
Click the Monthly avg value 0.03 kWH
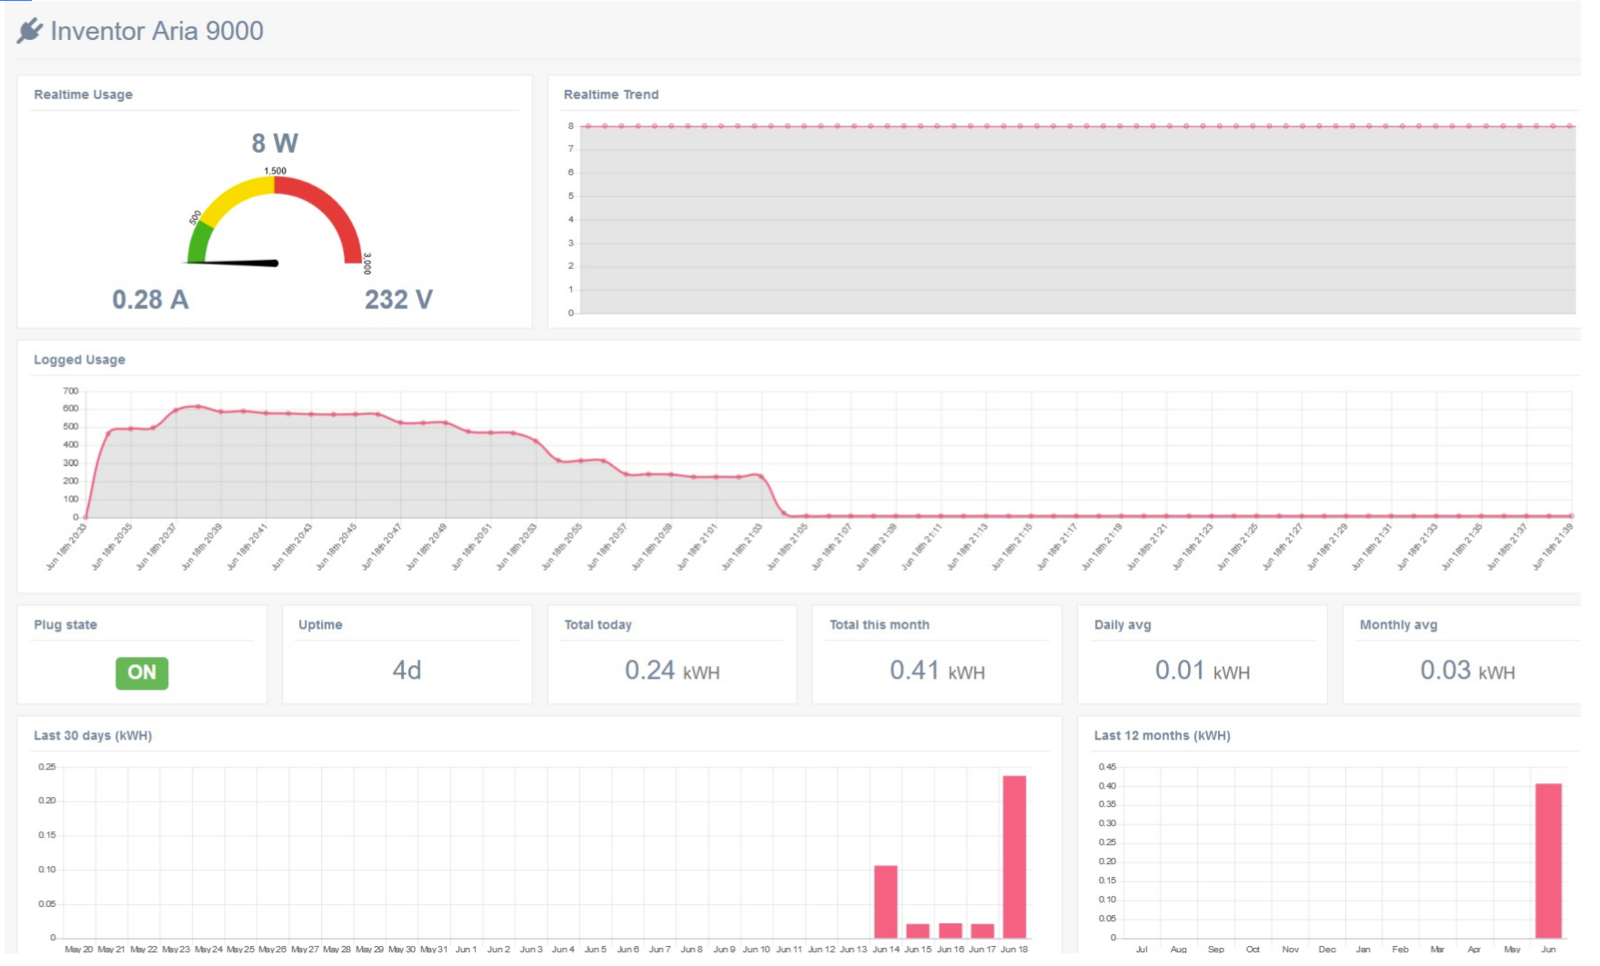1467,671
